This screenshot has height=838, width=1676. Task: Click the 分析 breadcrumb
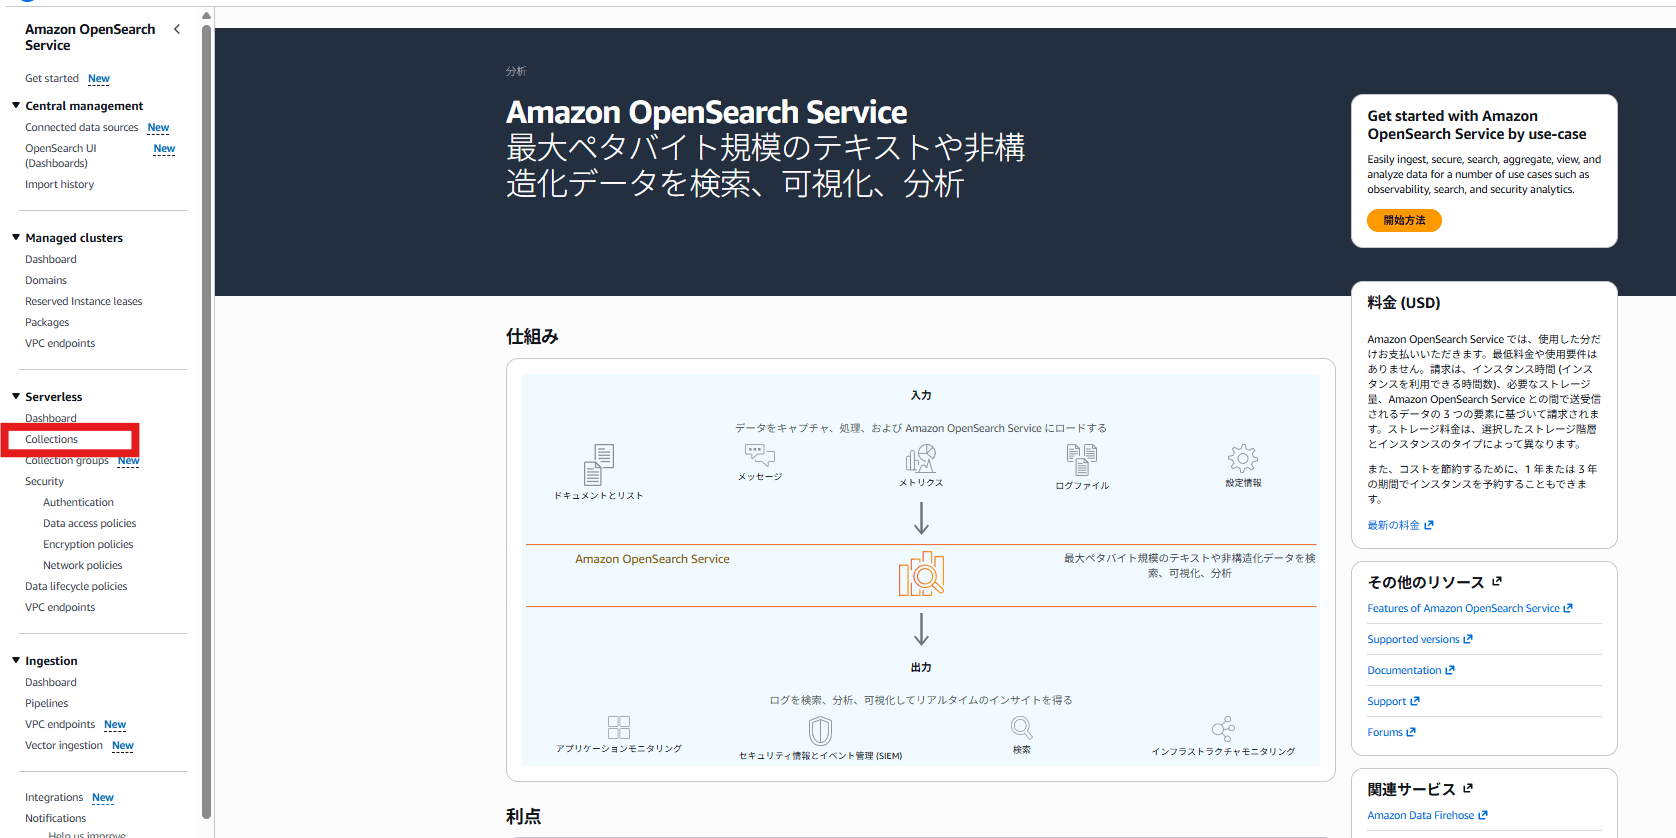516,71
